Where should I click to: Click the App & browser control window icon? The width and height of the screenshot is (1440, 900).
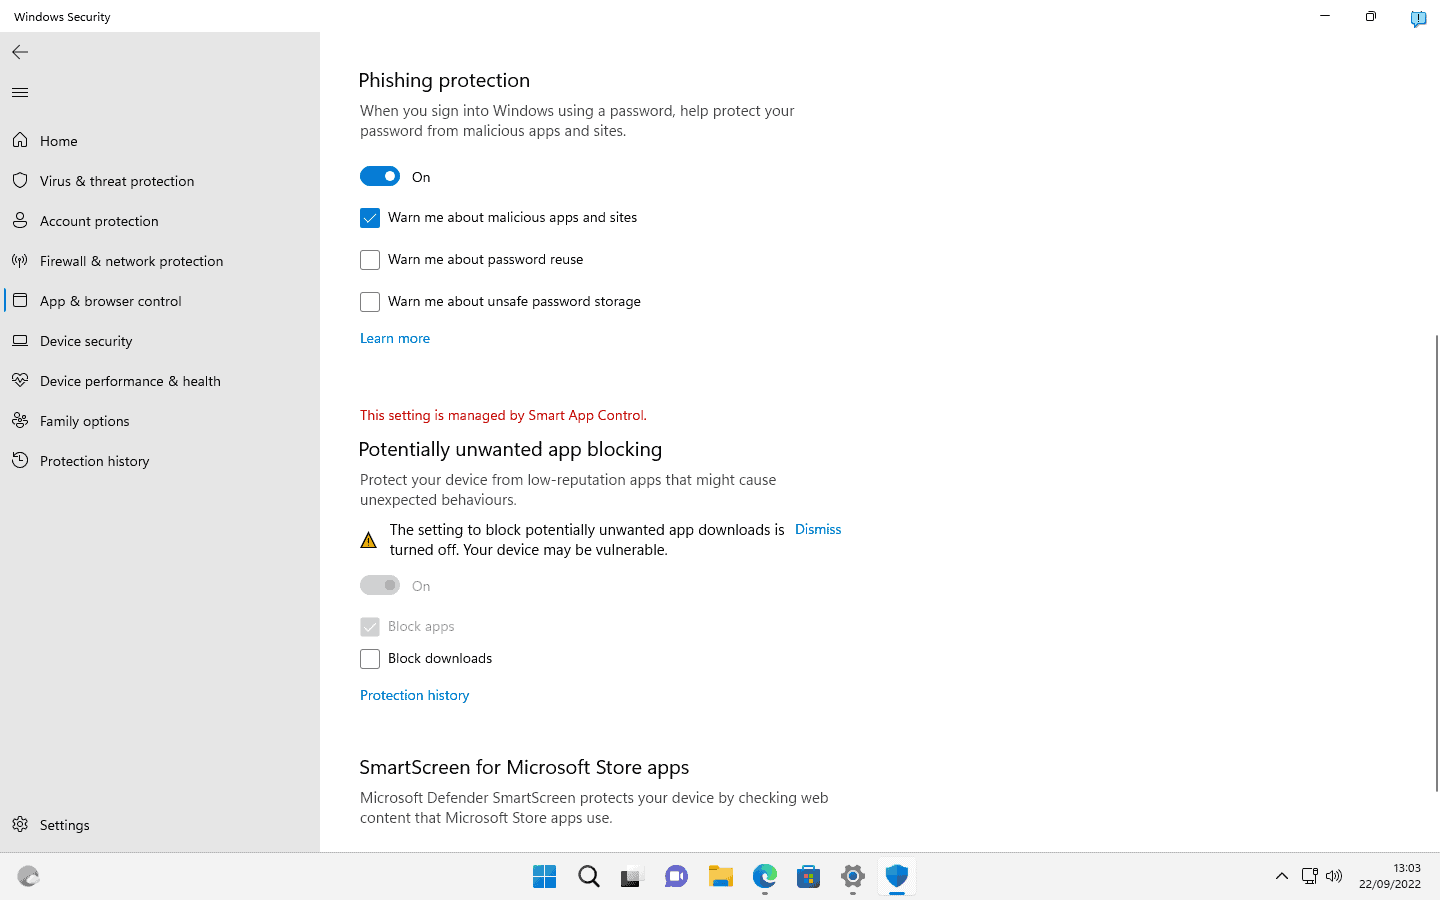[x=20, y=300]
